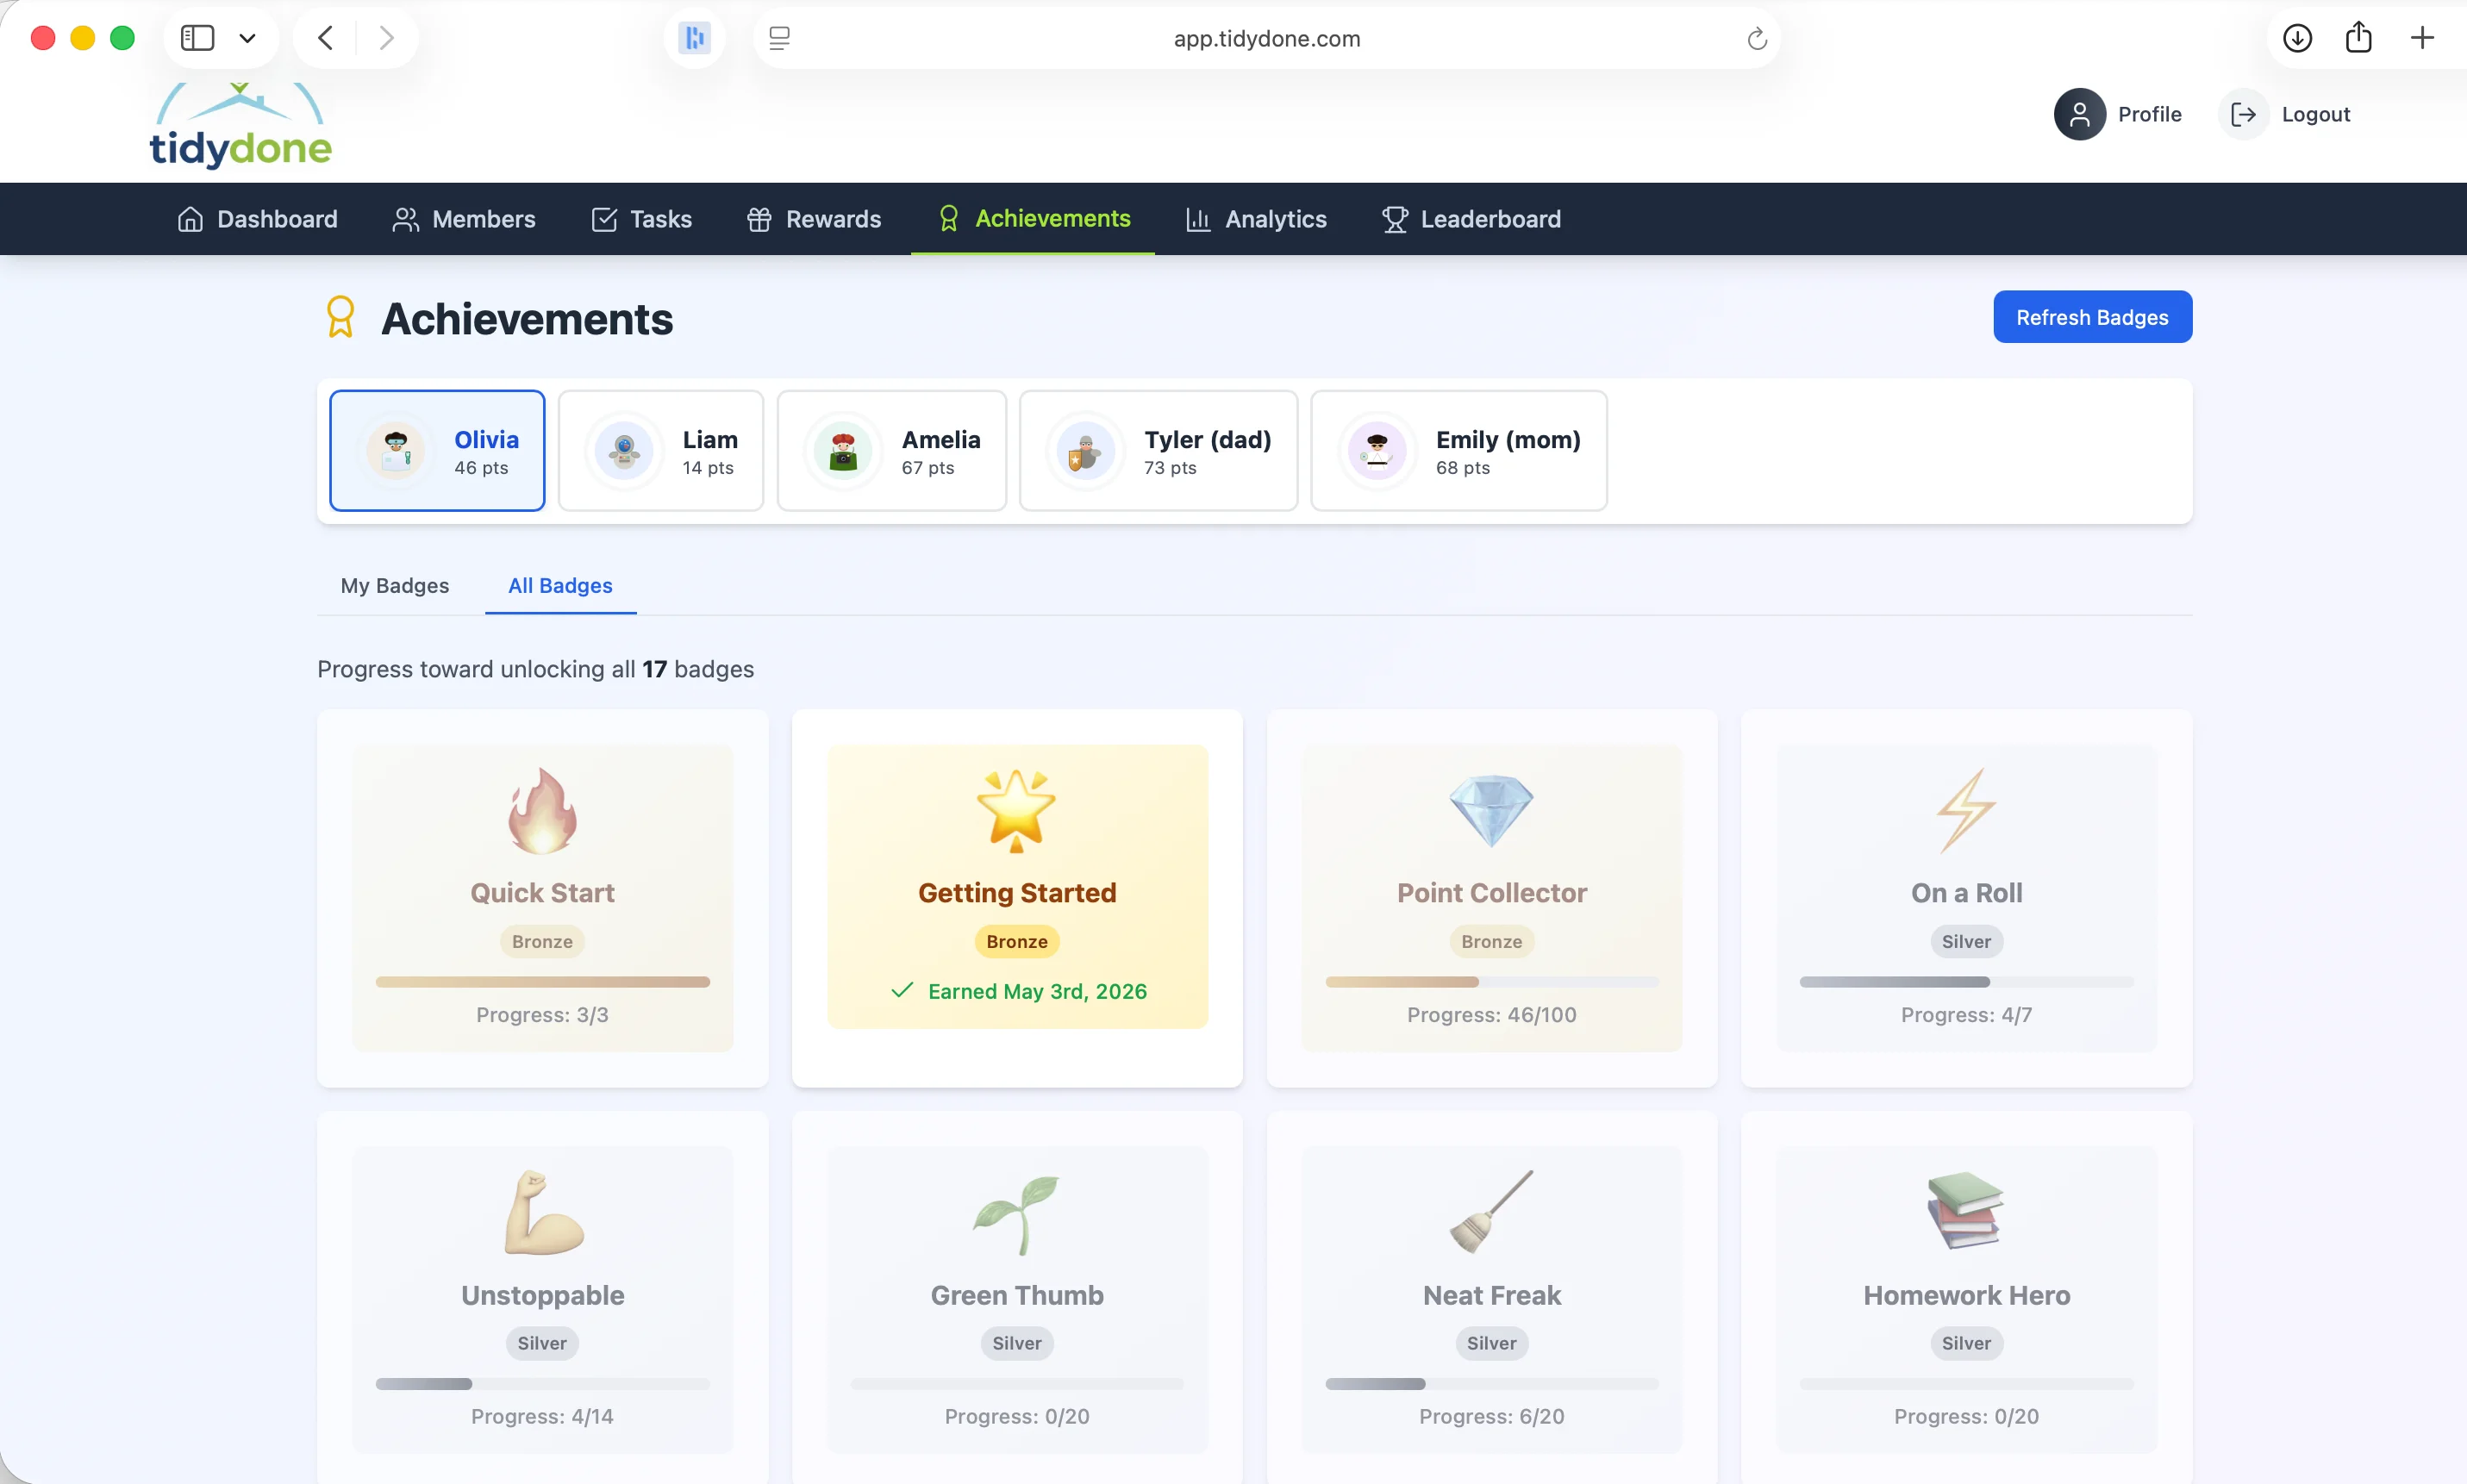Click the Achievements heading ribbon icon
Image resolution: width=2467 pixels, height=1484 pixels.
click(340, 318)
